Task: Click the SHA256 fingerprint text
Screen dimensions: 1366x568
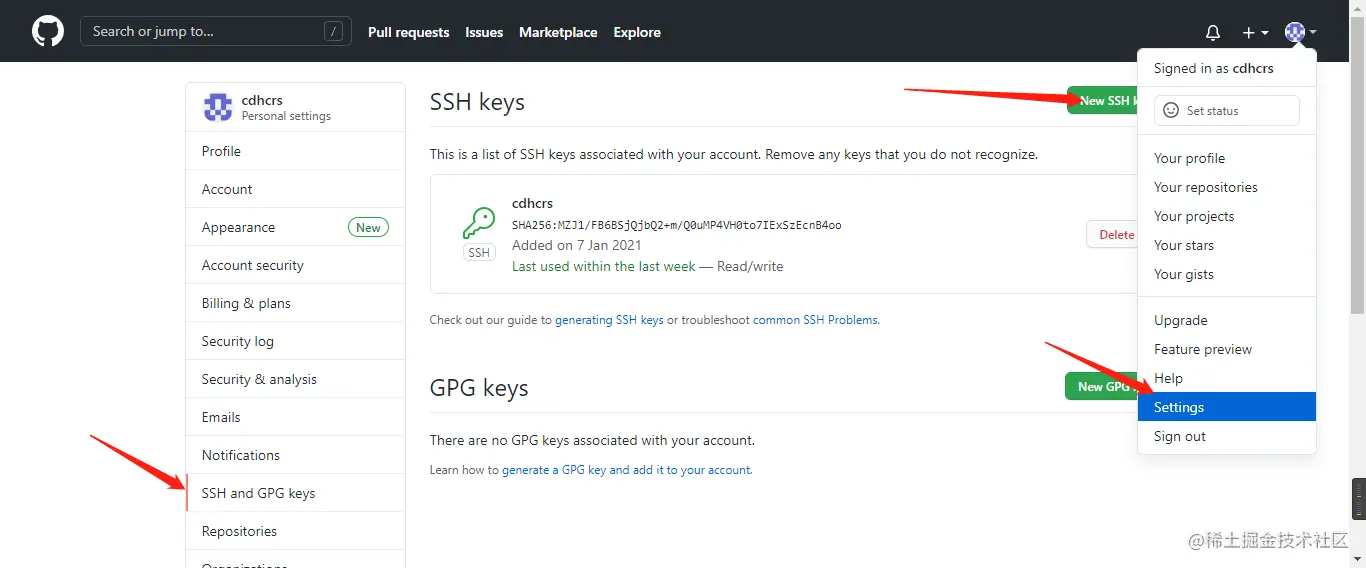Action: [677, 225]
